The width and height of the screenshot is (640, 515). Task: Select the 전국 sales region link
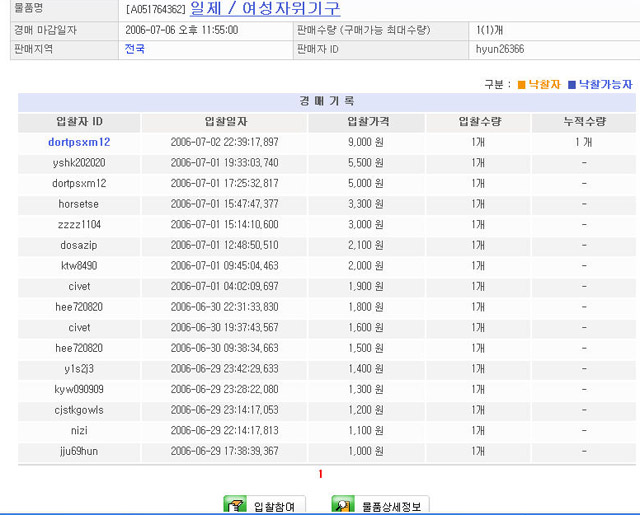coord(135,48)
